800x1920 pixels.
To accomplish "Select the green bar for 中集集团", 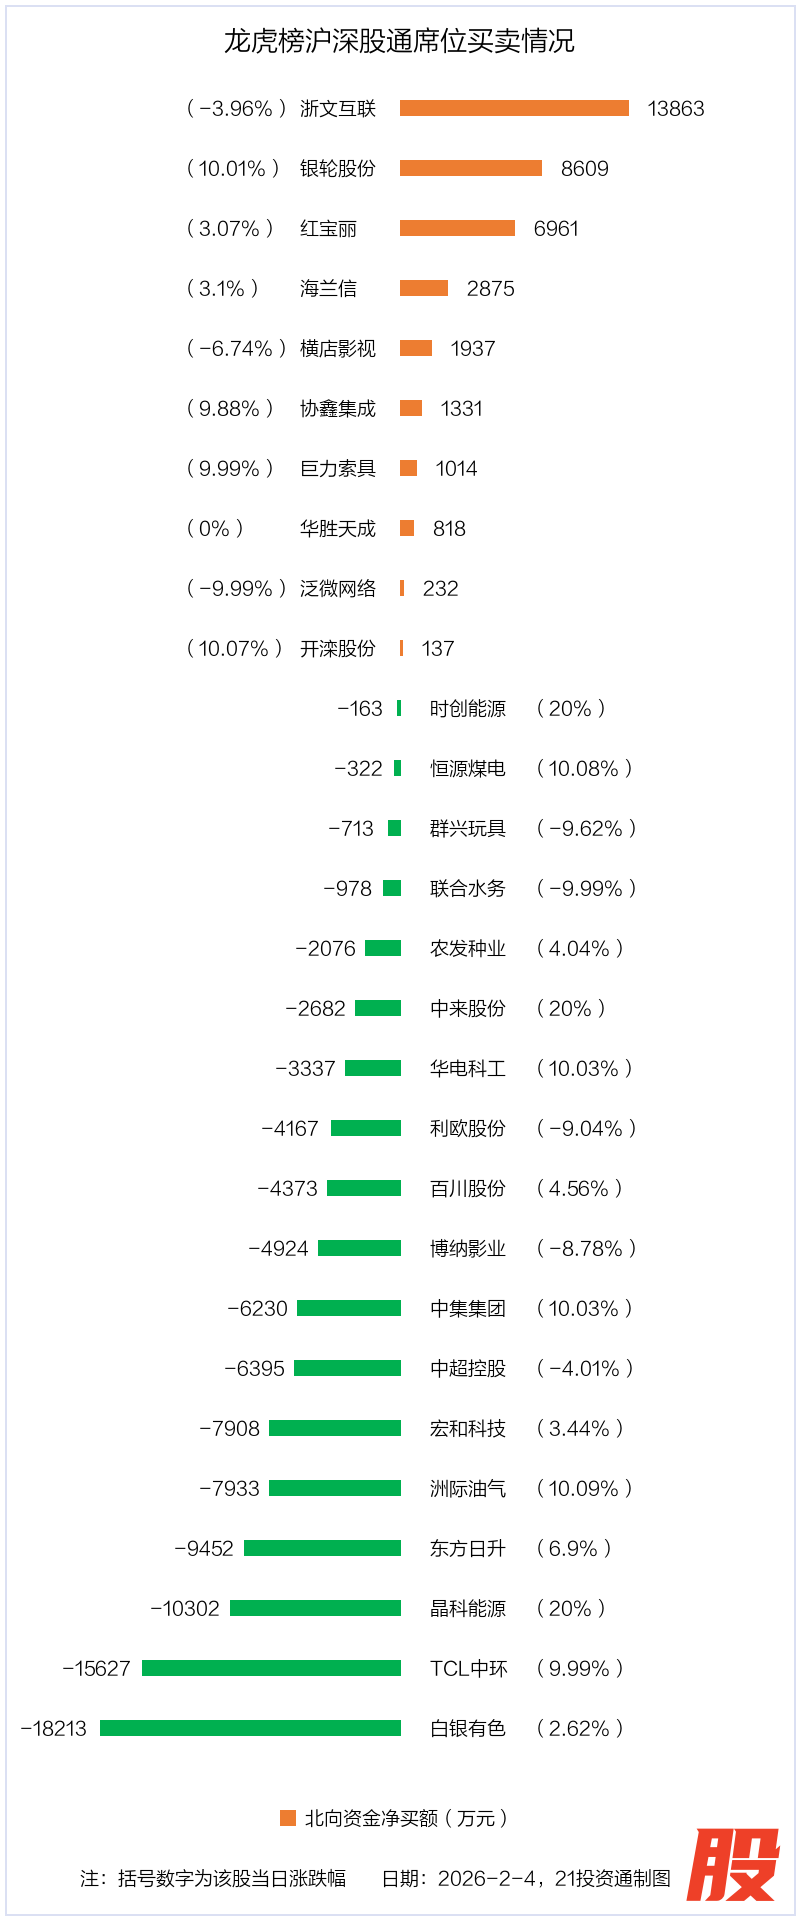I will 349,1308.
